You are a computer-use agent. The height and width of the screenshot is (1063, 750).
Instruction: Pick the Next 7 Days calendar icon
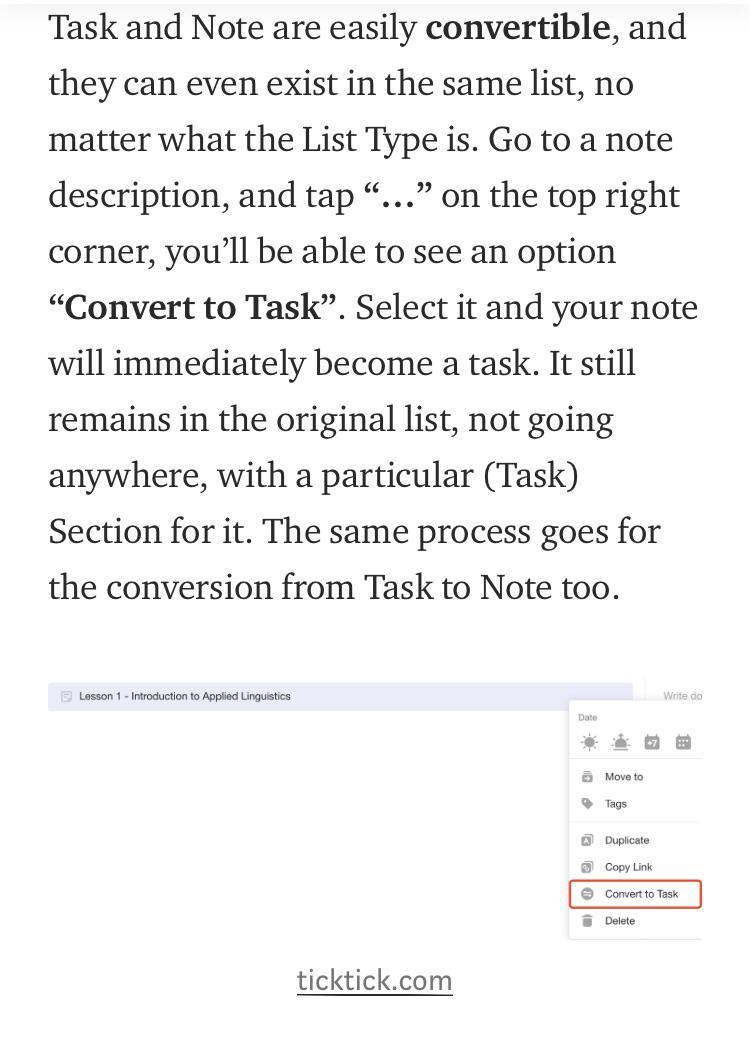click(652, 742)
